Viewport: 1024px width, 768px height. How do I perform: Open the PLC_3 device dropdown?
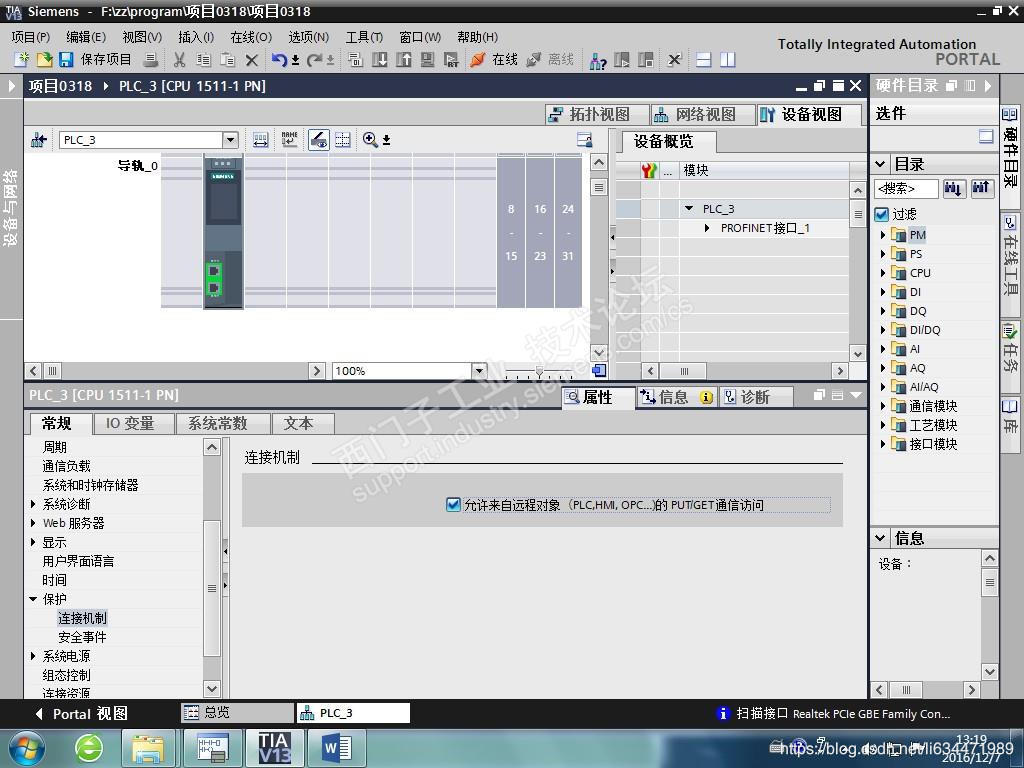click(231, 140)
